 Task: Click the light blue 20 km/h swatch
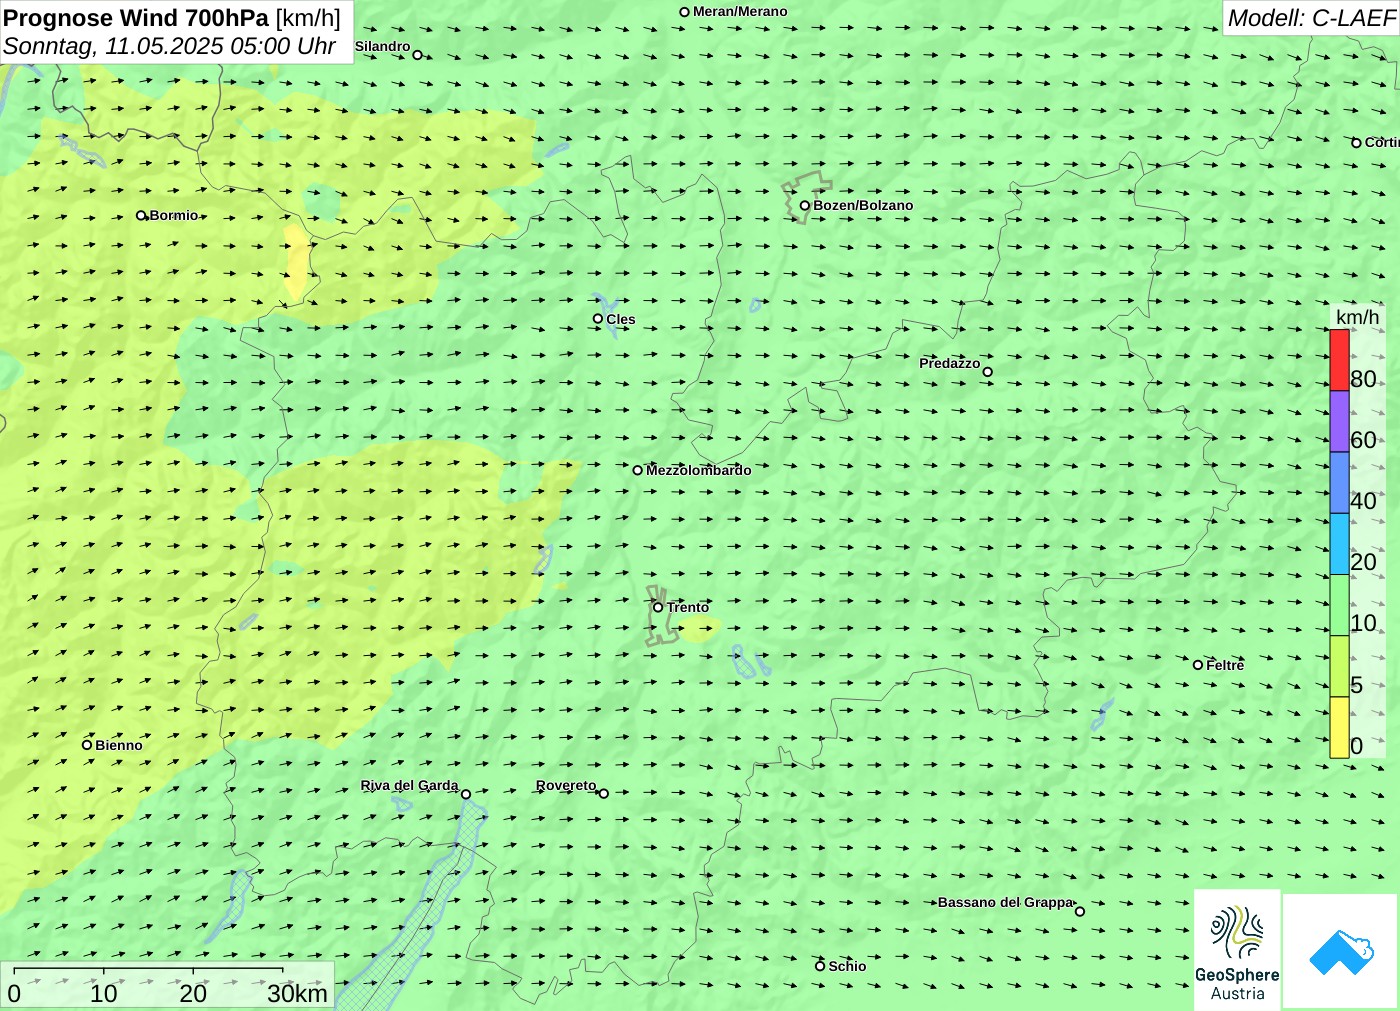click(1339, 544)
